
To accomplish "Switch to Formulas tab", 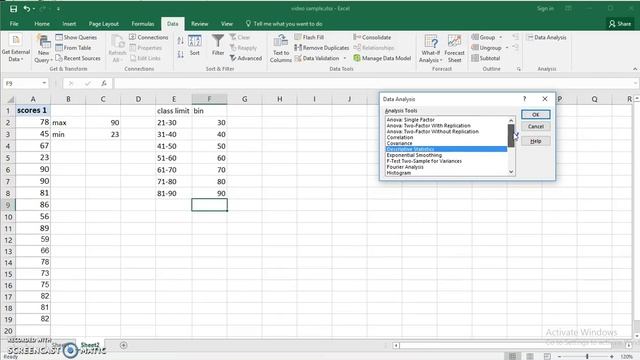I will pyautogui.click(x=143, y=24).
